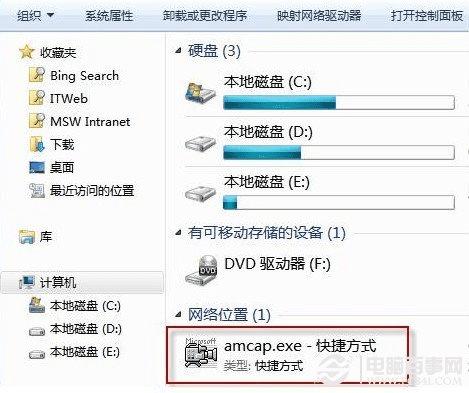
Task: Select Local Disk (E:) drive icon in main pane
Action: [200, 193]
